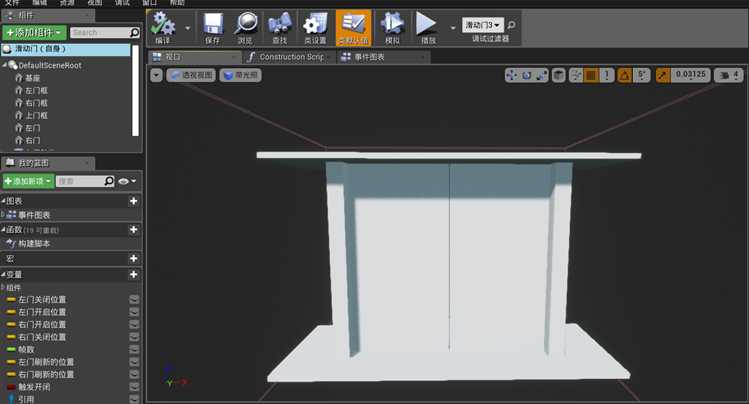Click the 透视视图 perspective view button
749x404 pixels.
191,75
